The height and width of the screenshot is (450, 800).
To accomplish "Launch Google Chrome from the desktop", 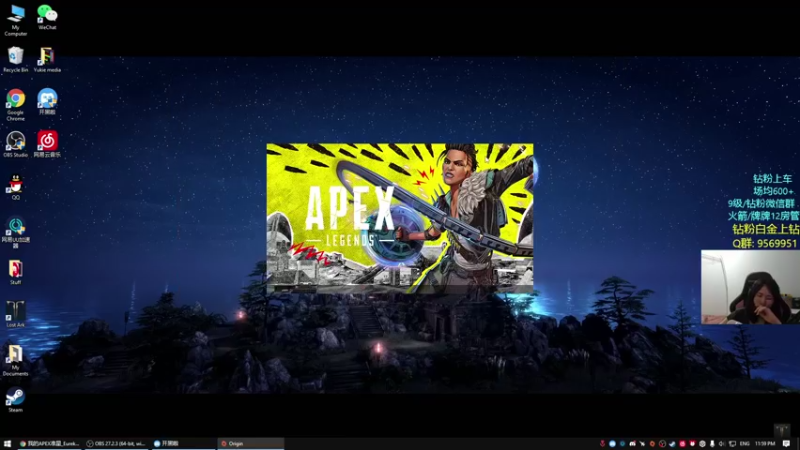I will [15, 104].
